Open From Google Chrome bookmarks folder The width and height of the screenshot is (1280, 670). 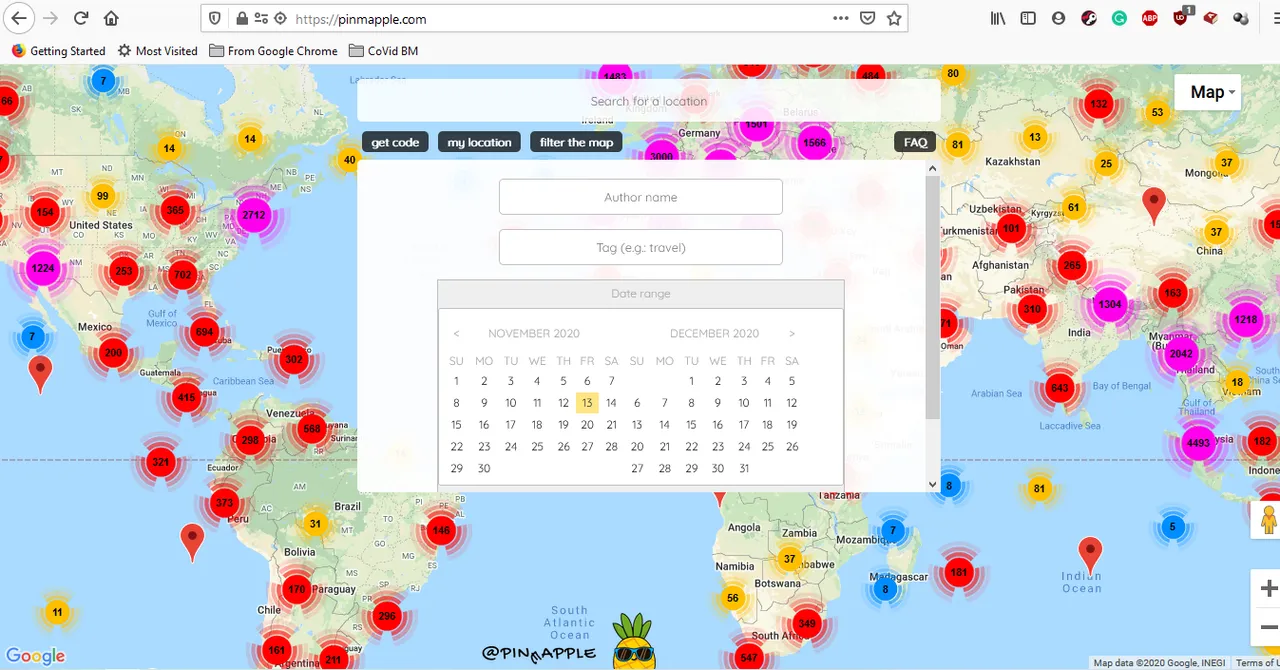point(273,51)
